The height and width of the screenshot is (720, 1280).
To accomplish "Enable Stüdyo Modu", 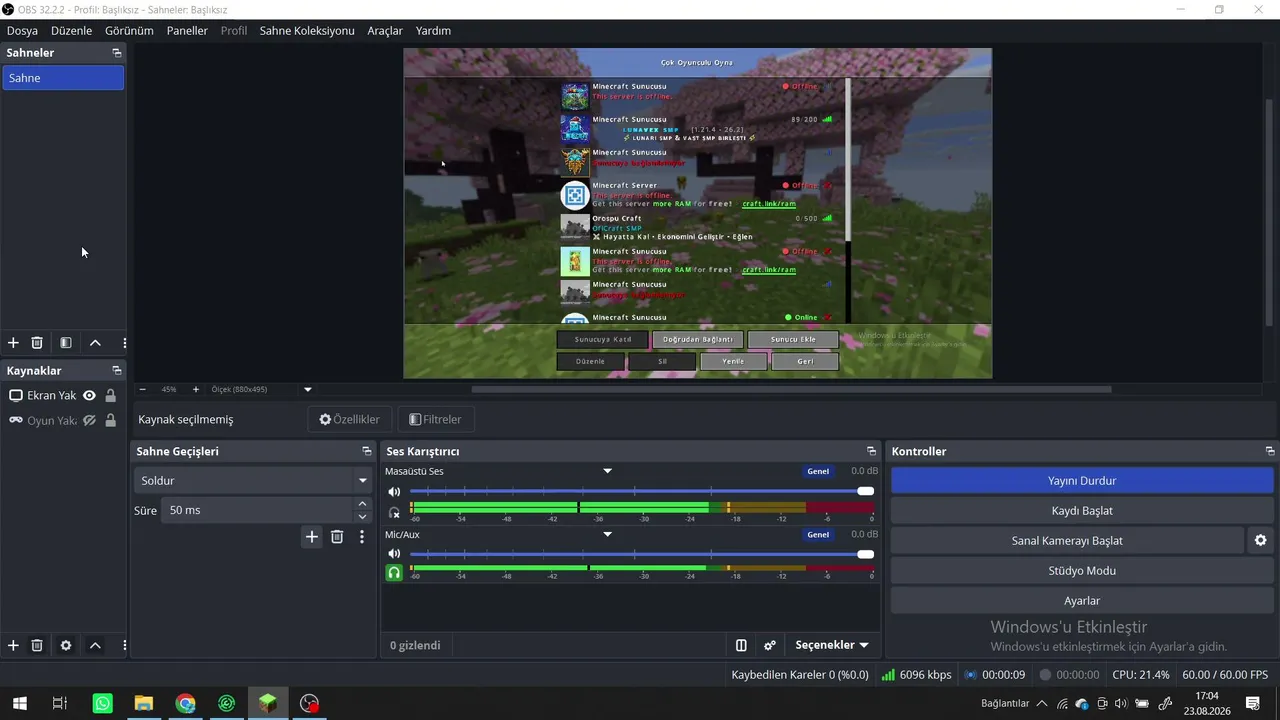I will (x=1082, y=571).
